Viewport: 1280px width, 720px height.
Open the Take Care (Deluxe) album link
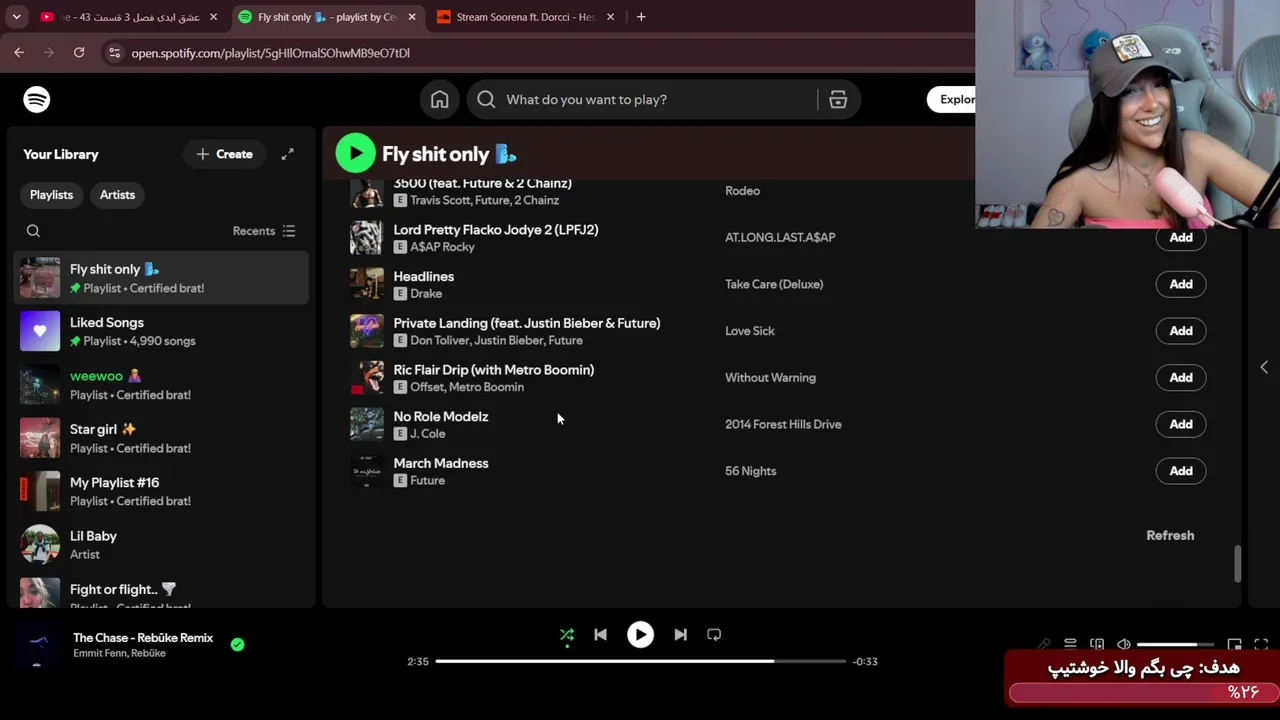point(774,284)
